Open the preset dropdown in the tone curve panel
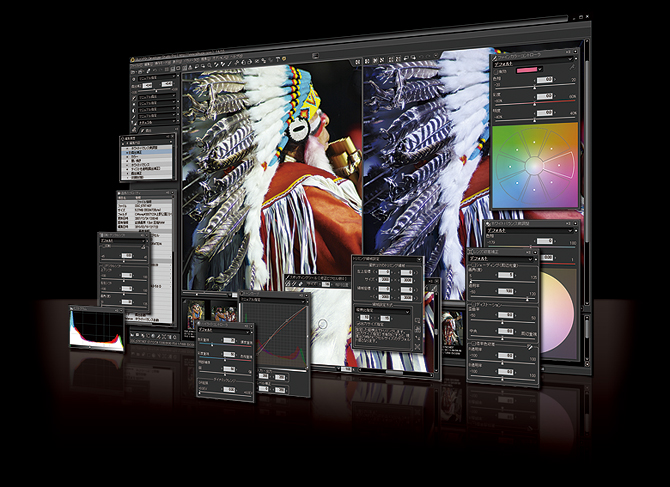Screen dimensions: 670x487 pyautogui.click(x=273, y=300)
